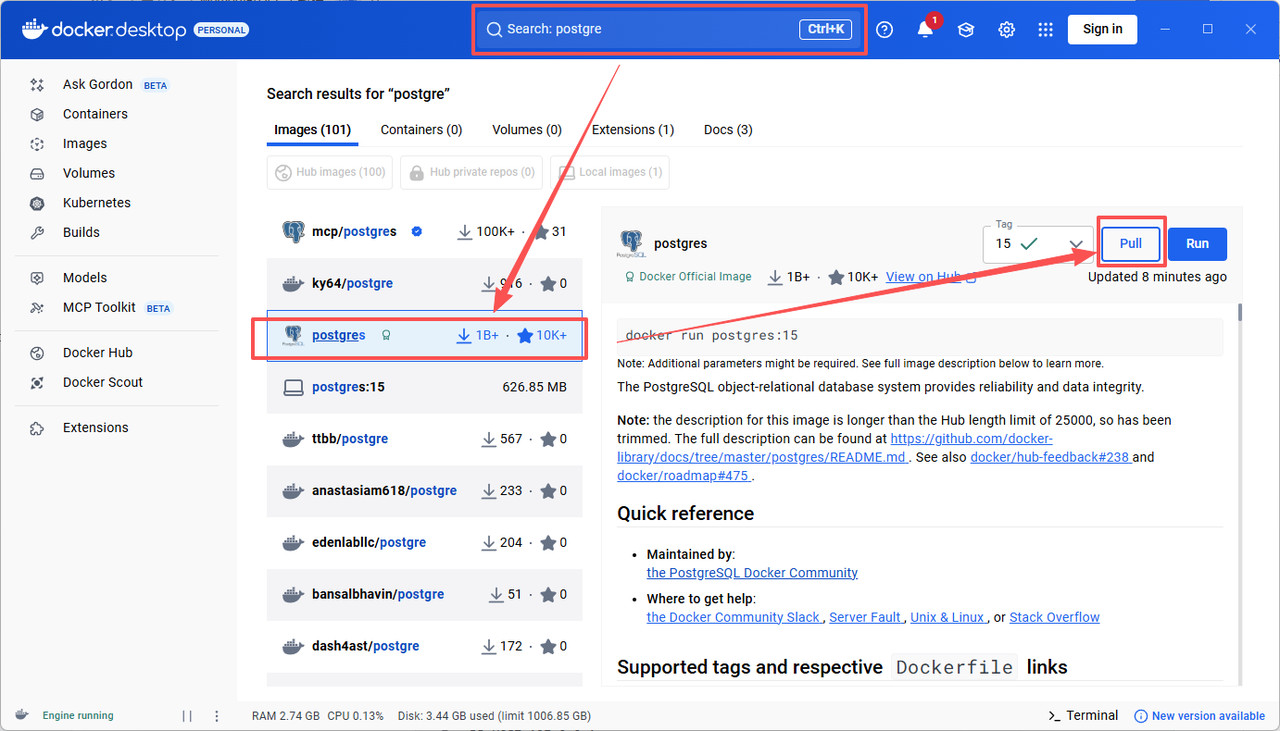
Task: Click the help question mark icon
Action: coord(884,29)
